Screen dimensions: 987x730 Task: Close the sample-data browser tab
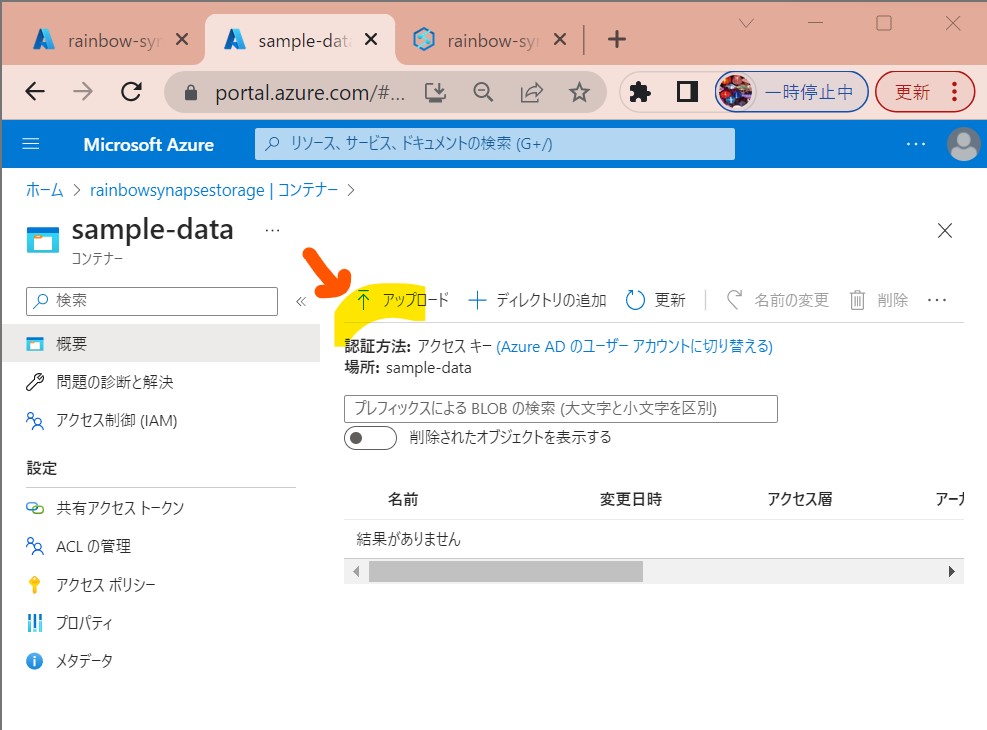tap(371, 40)
